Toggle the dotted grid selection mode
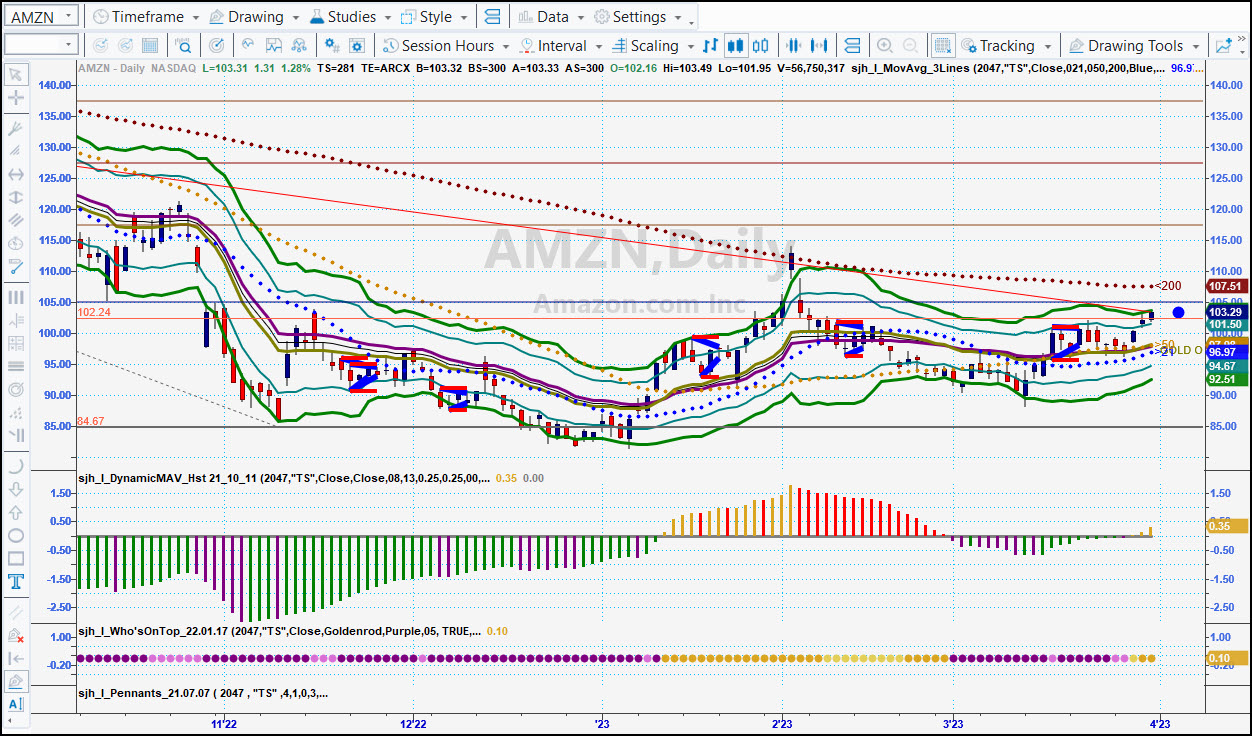 (942, 45)
